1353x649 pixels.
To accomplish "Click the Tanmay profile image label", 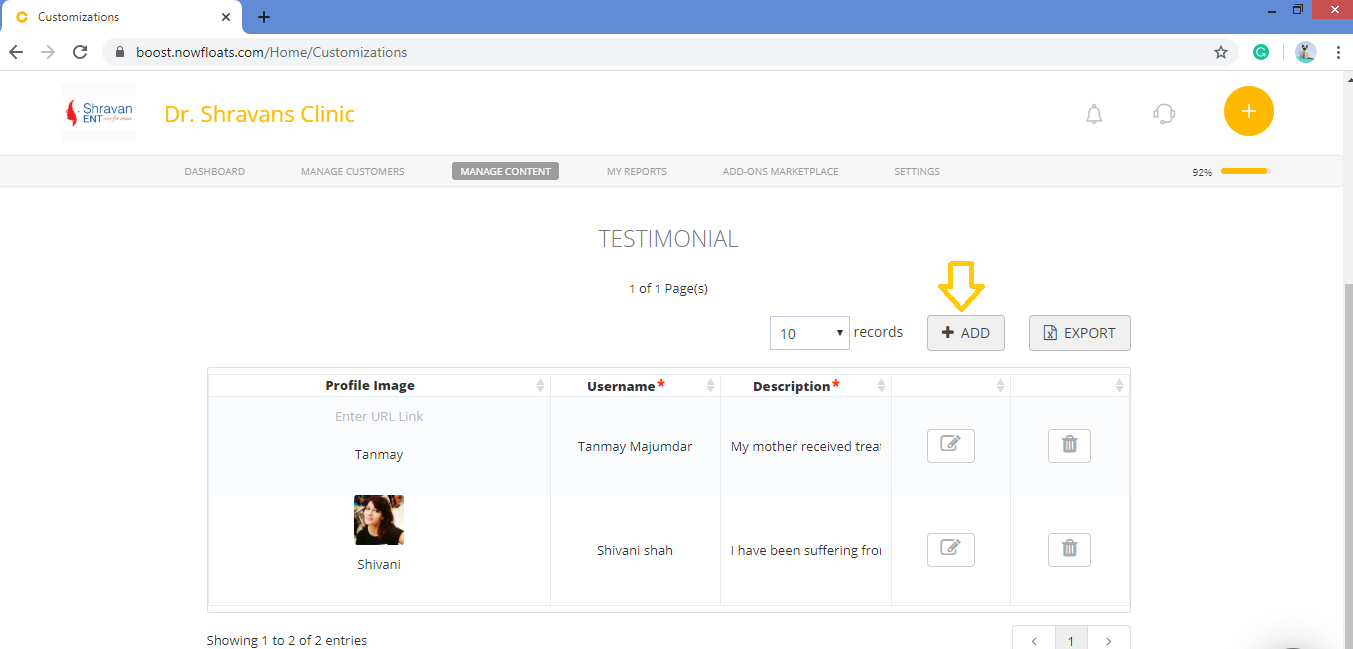I will 379,454.
